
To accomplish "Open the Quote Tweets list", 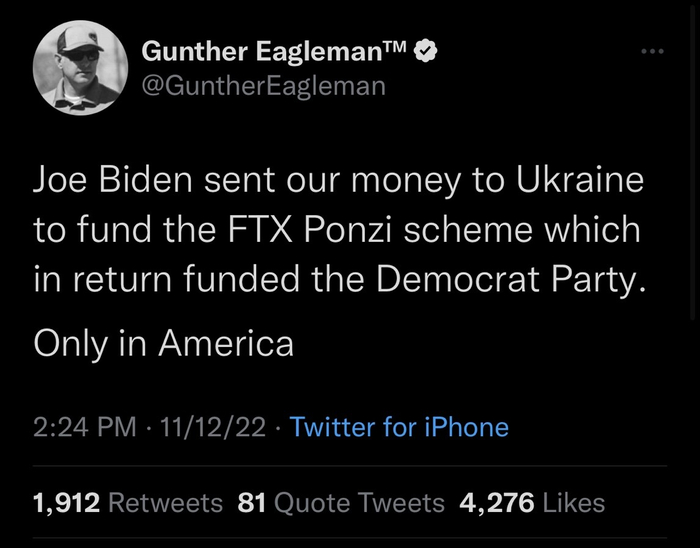I will coord(359,502).
